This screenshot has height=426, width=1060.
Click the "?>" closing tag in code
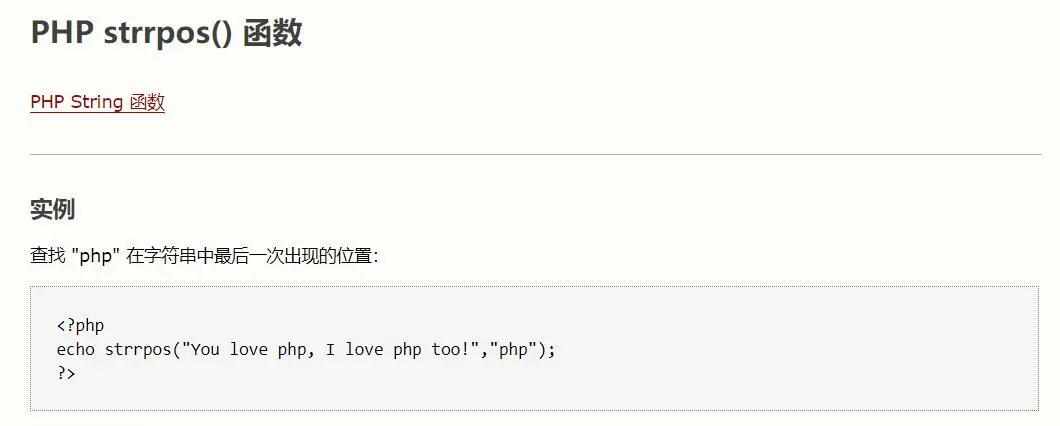(66, 373)
